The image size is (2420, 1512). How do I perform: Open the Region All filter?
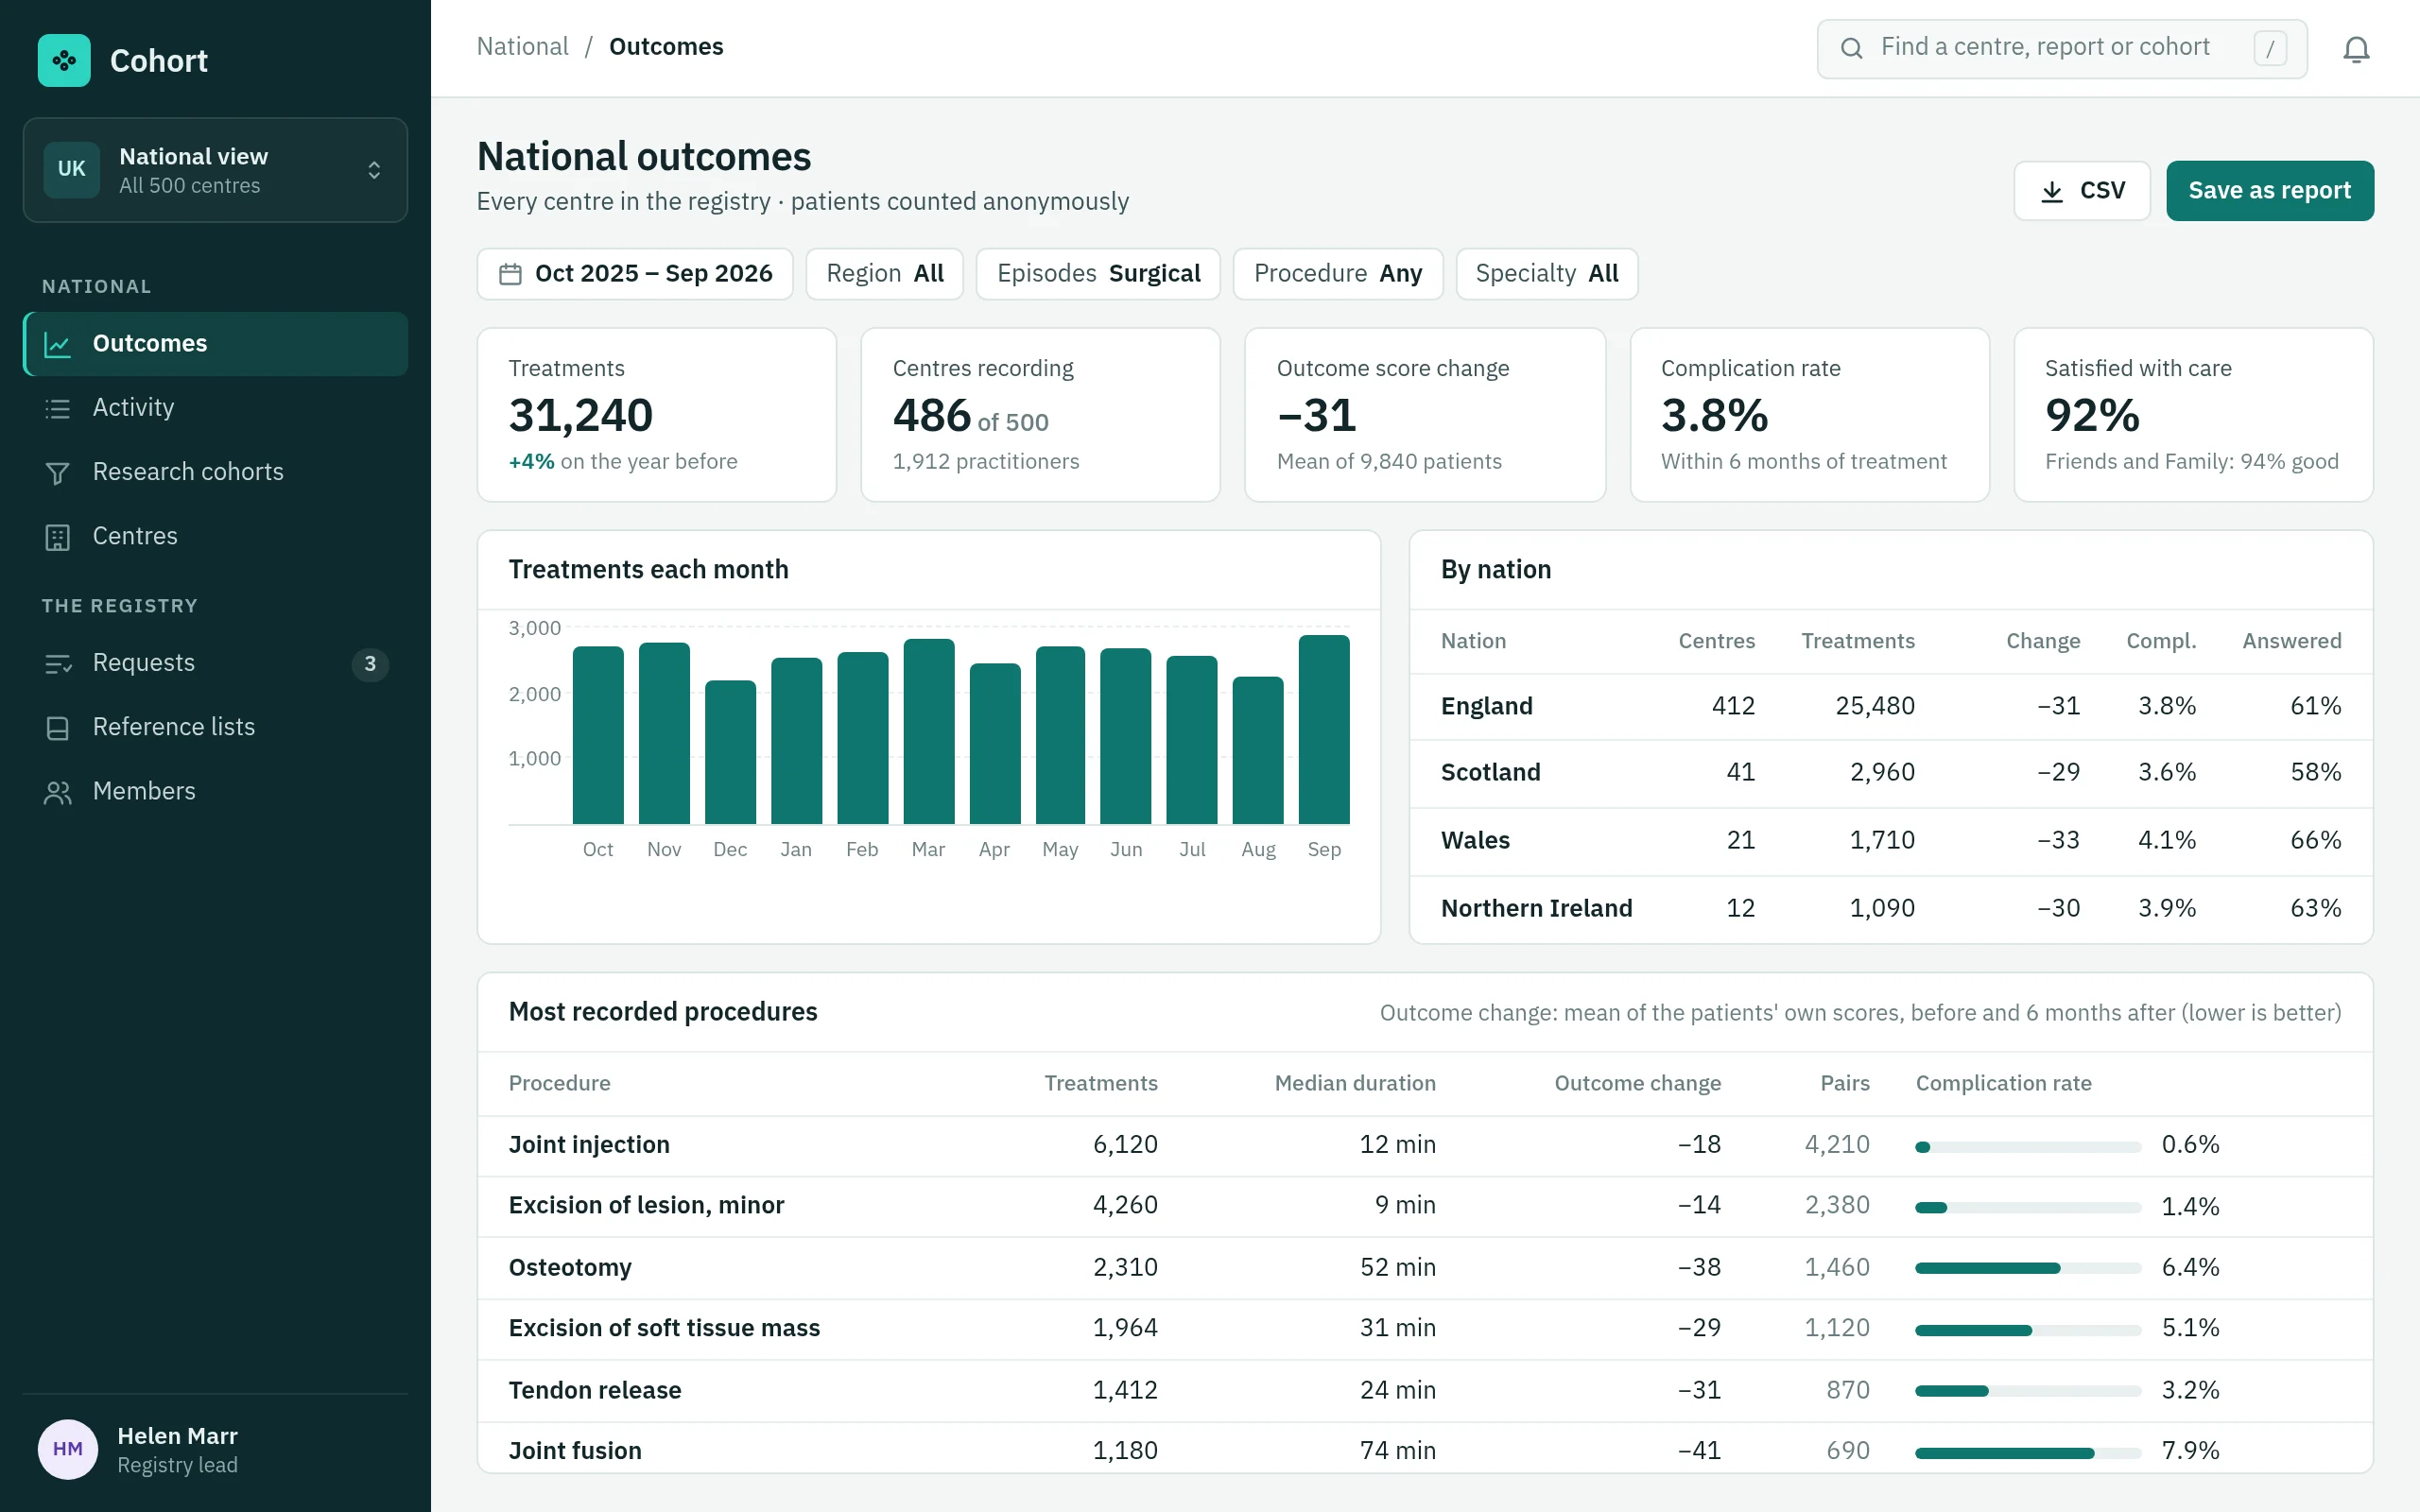pos(884,274)
